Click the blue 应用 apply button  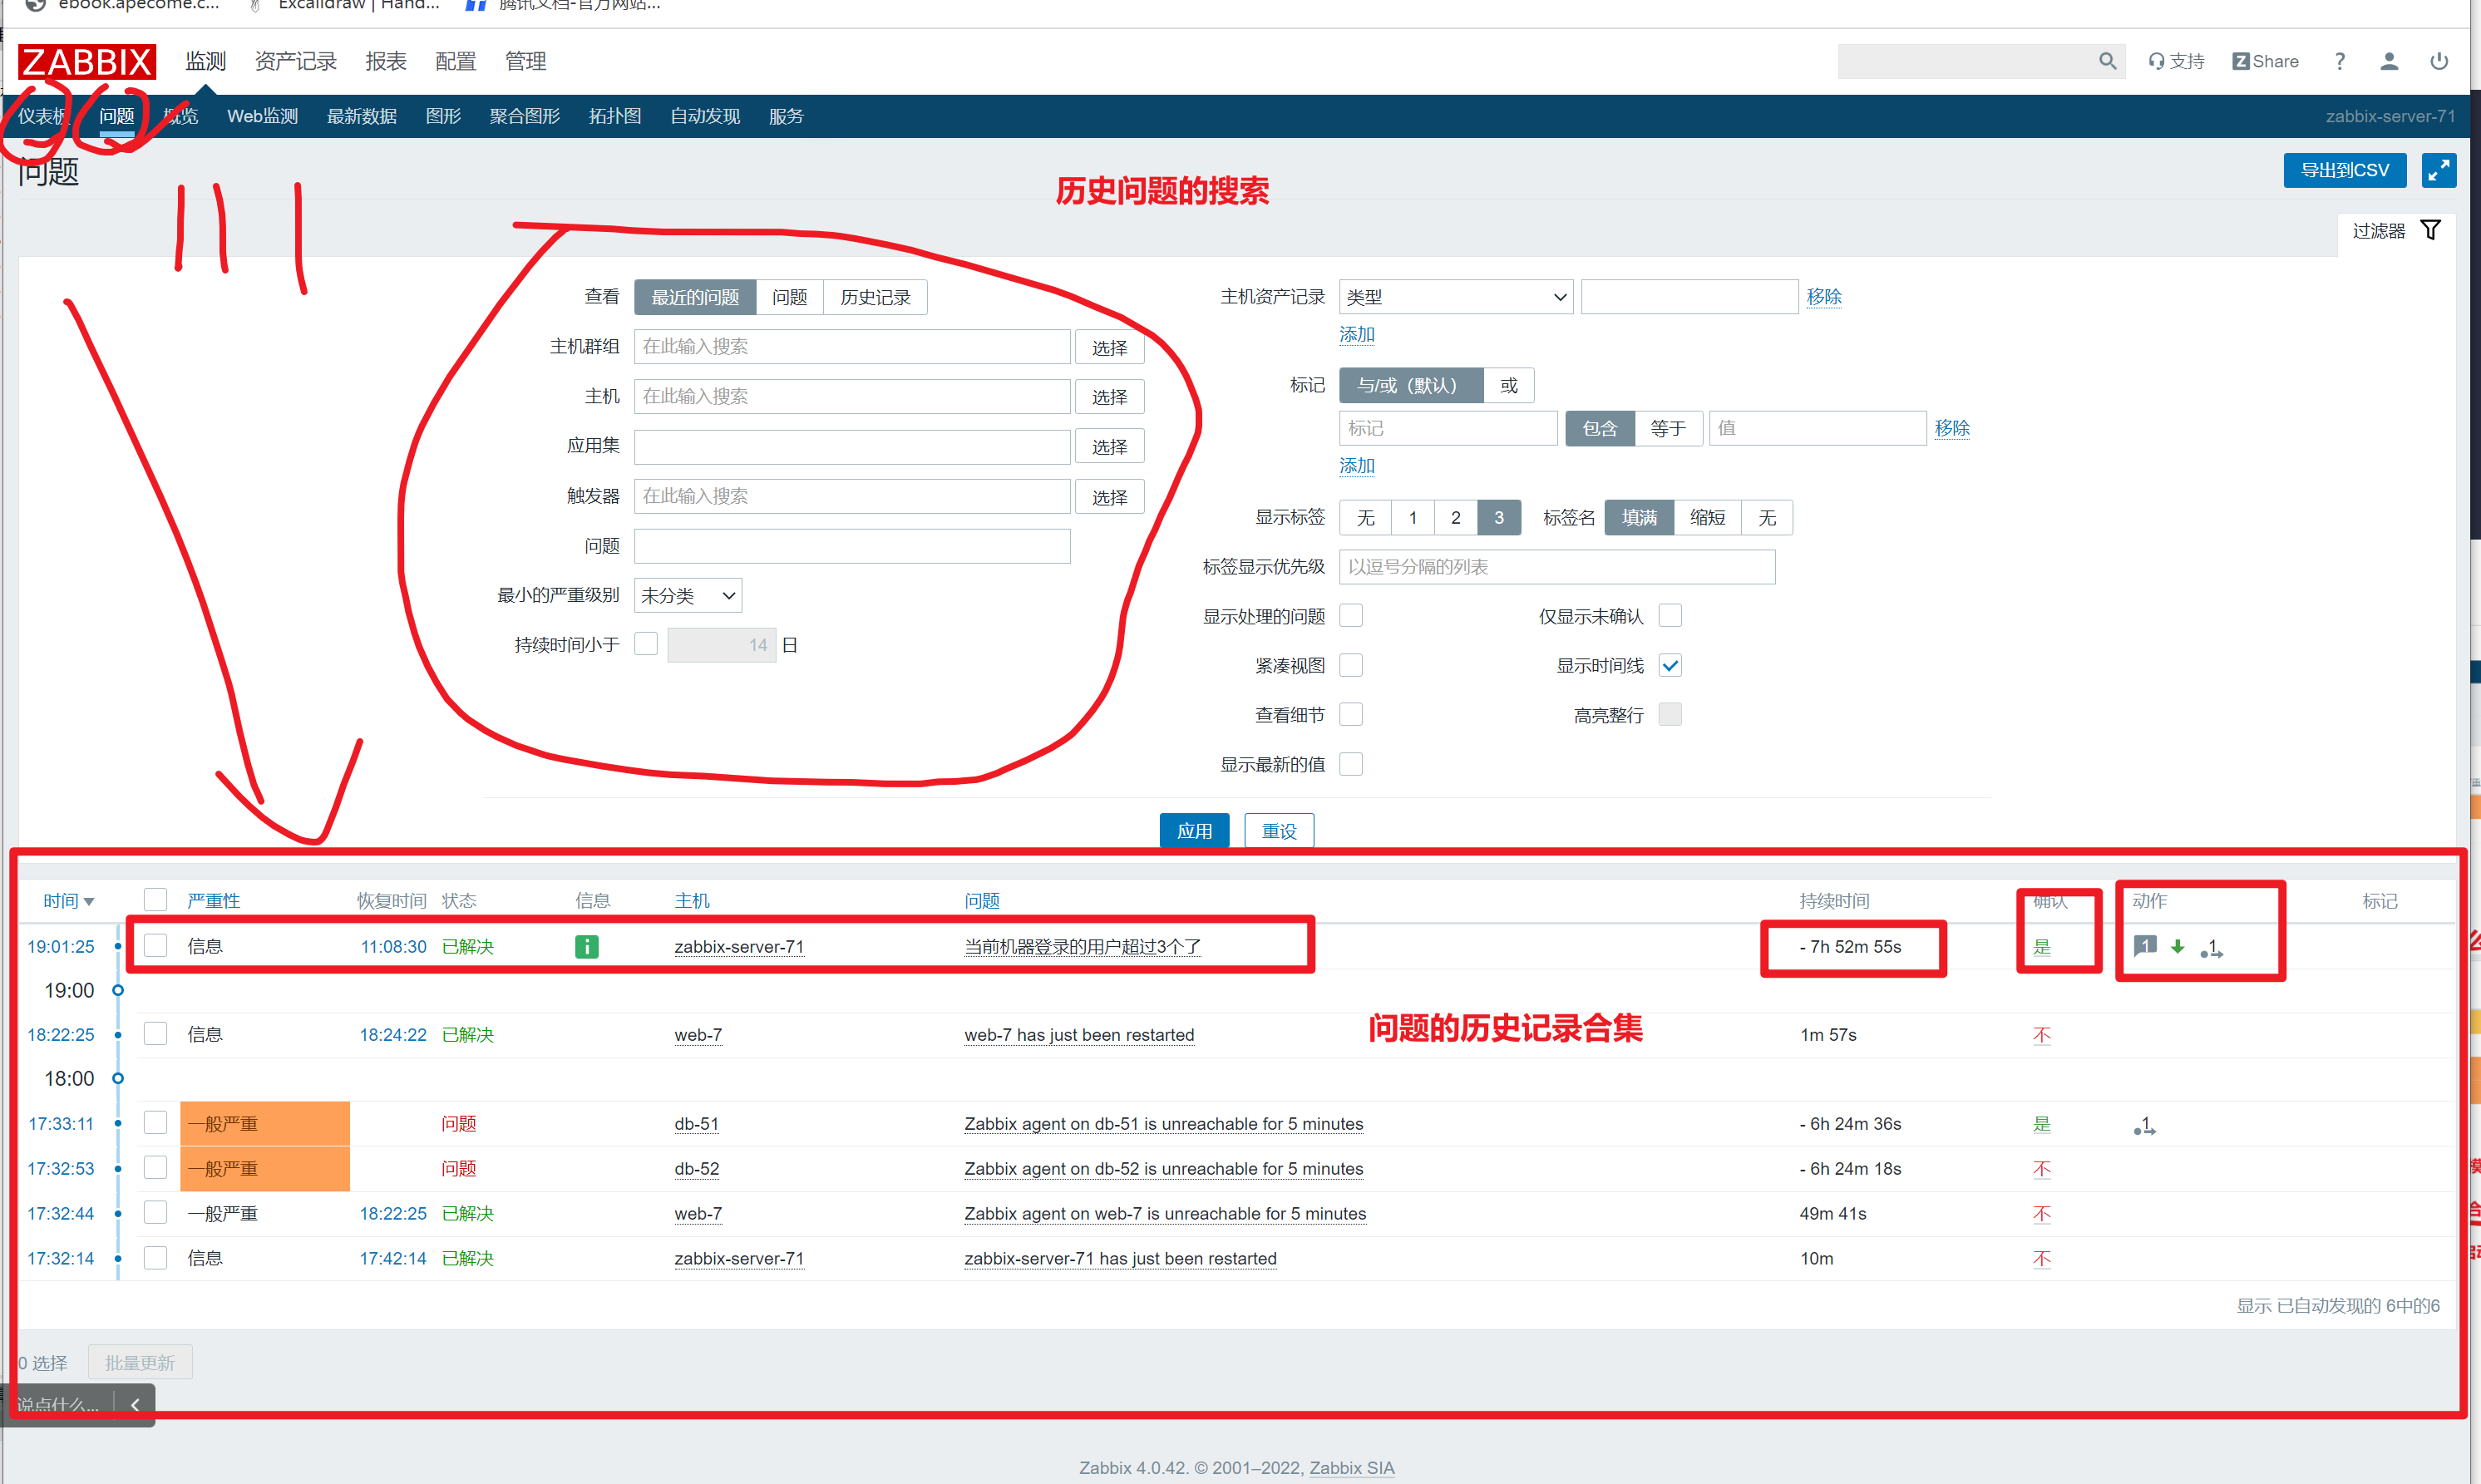[1194, 830]
